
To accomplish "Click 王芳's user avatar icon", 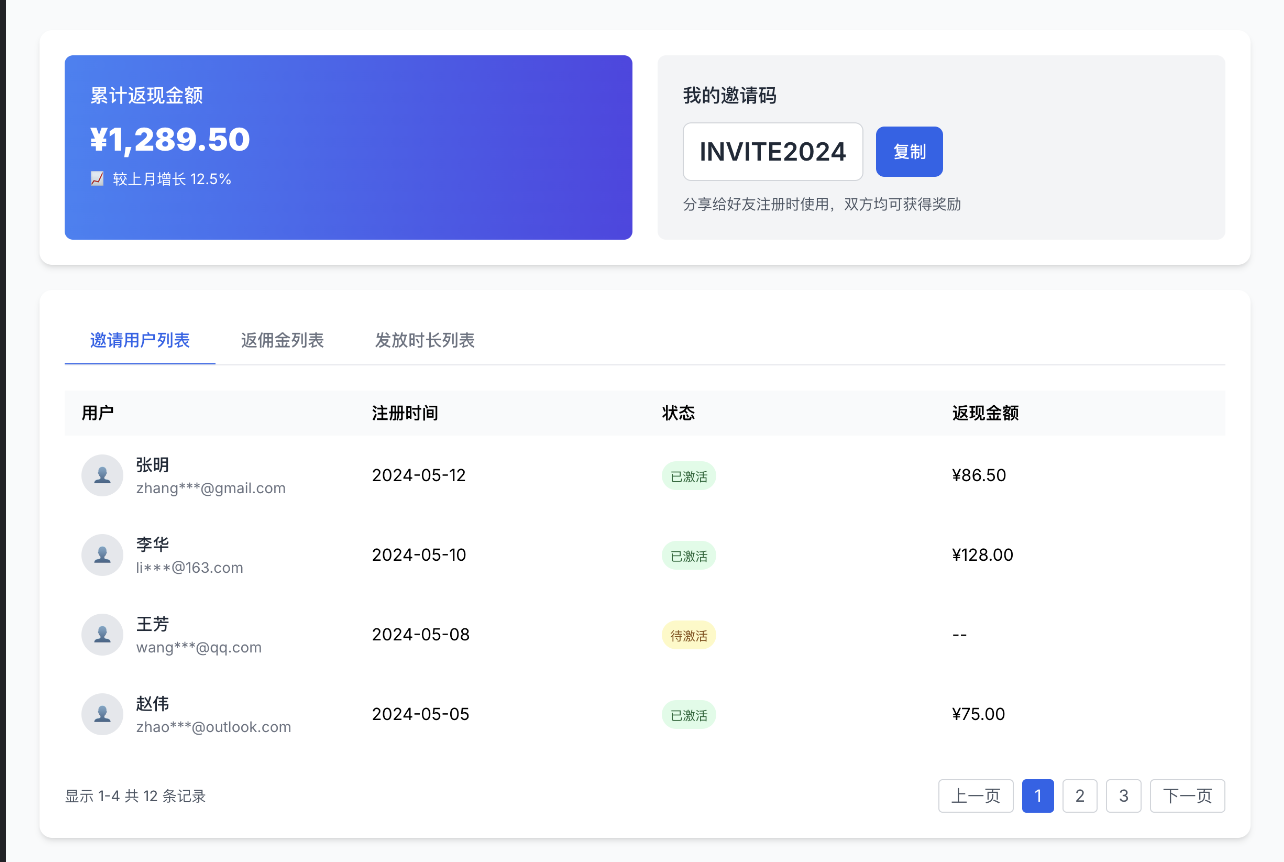I will click(x=102, y=634).
